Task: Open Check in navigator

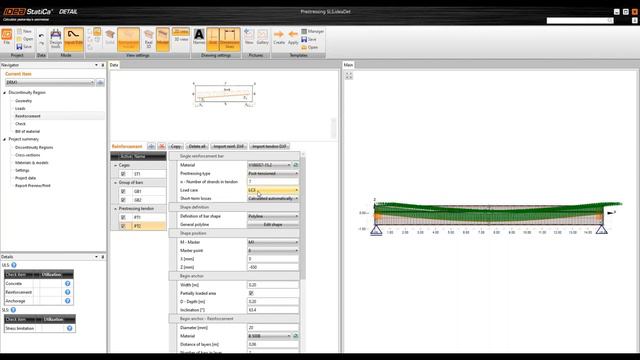Action: [x=20, y=124]
